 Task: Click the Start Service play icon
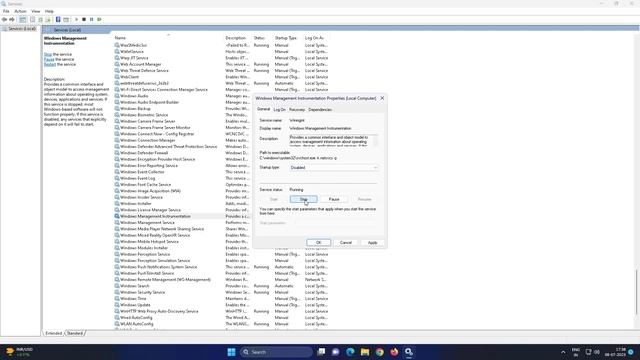pos(76,20)
